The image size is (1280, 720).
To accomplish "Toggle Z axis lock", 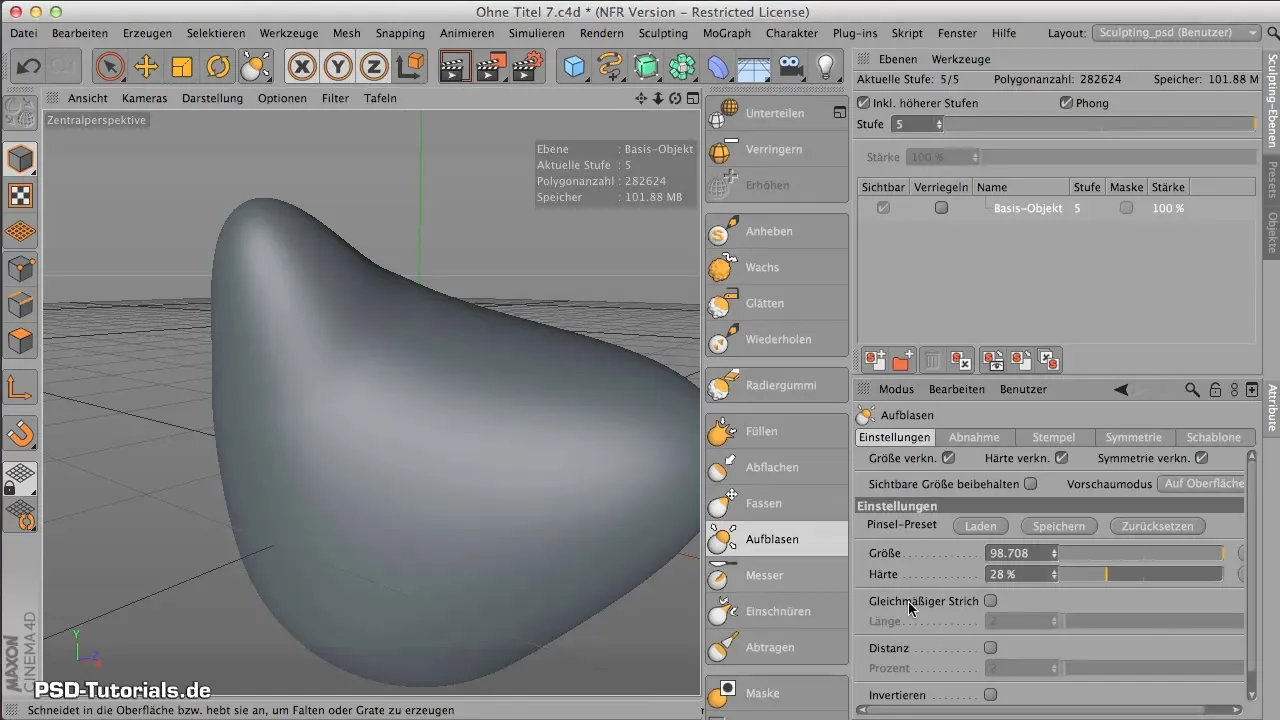I will coord(374,67).
